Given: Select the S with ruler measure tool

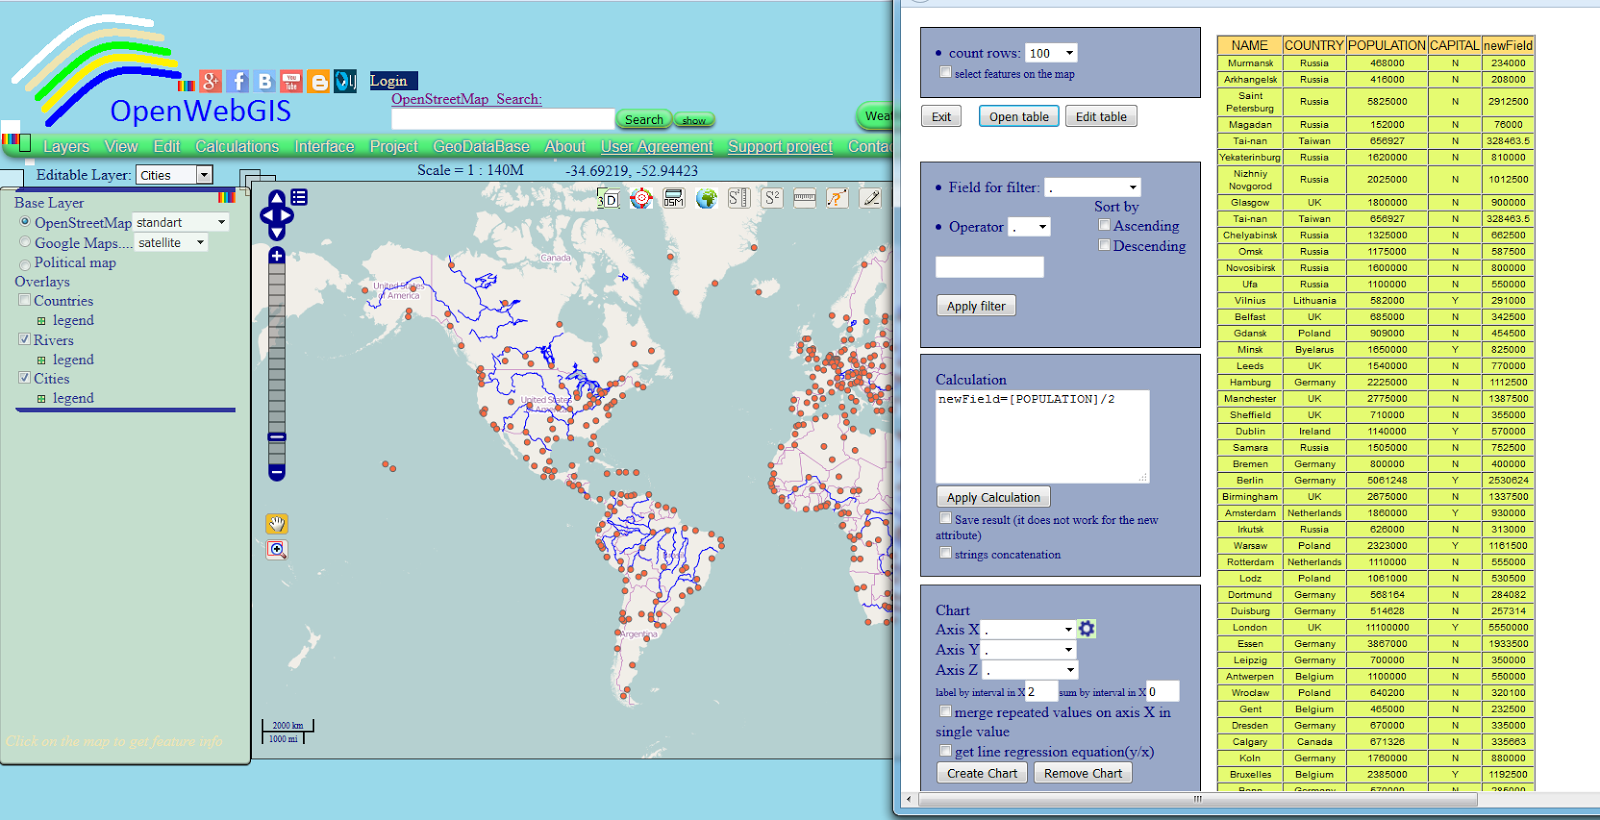Looking at the screenshot, I should point(739,198).
